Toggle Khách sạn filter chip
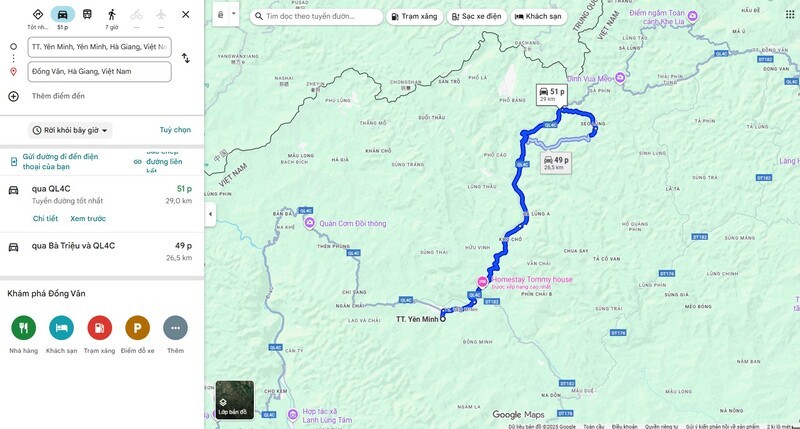Screen dimensions: 800x429 click(x=538, y=16)
